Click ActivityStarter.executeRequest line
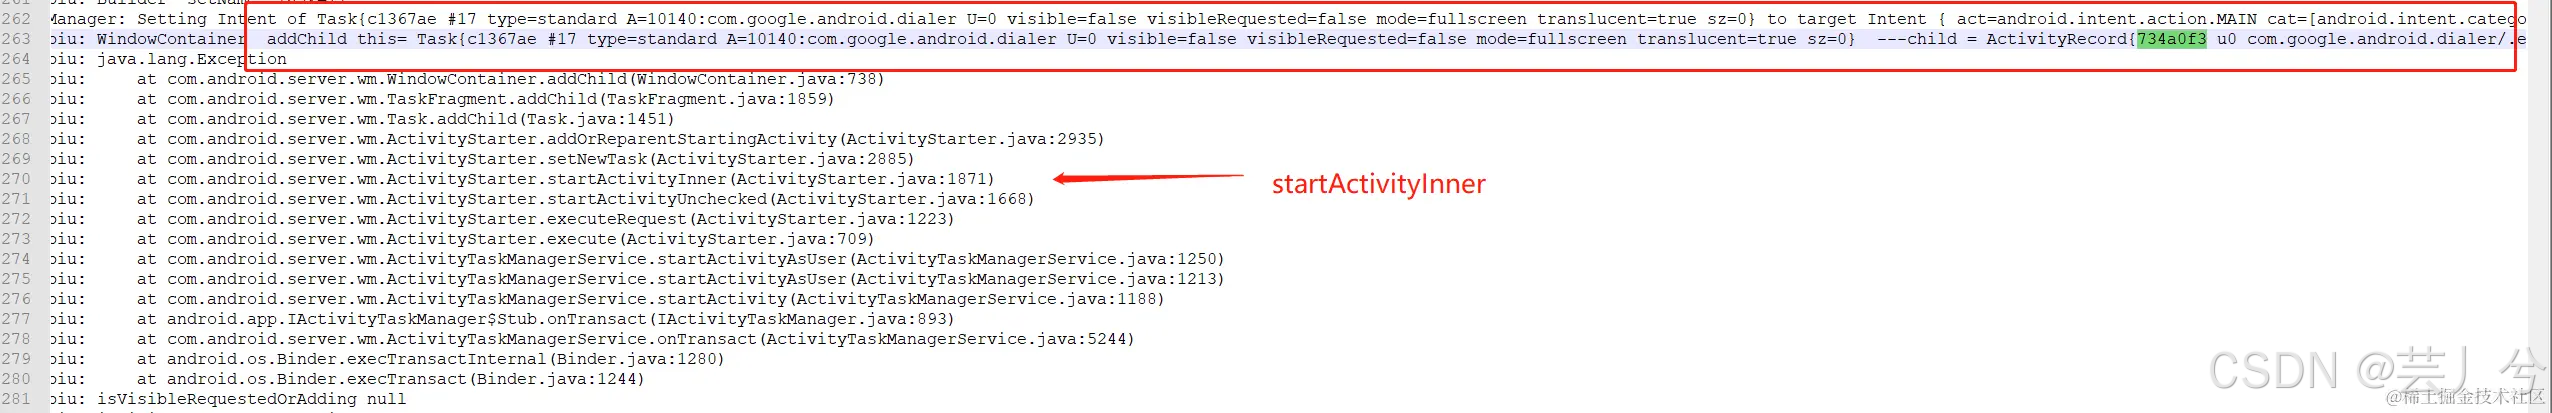Viewport: 2552px width, 413px height. coord(546,219)
